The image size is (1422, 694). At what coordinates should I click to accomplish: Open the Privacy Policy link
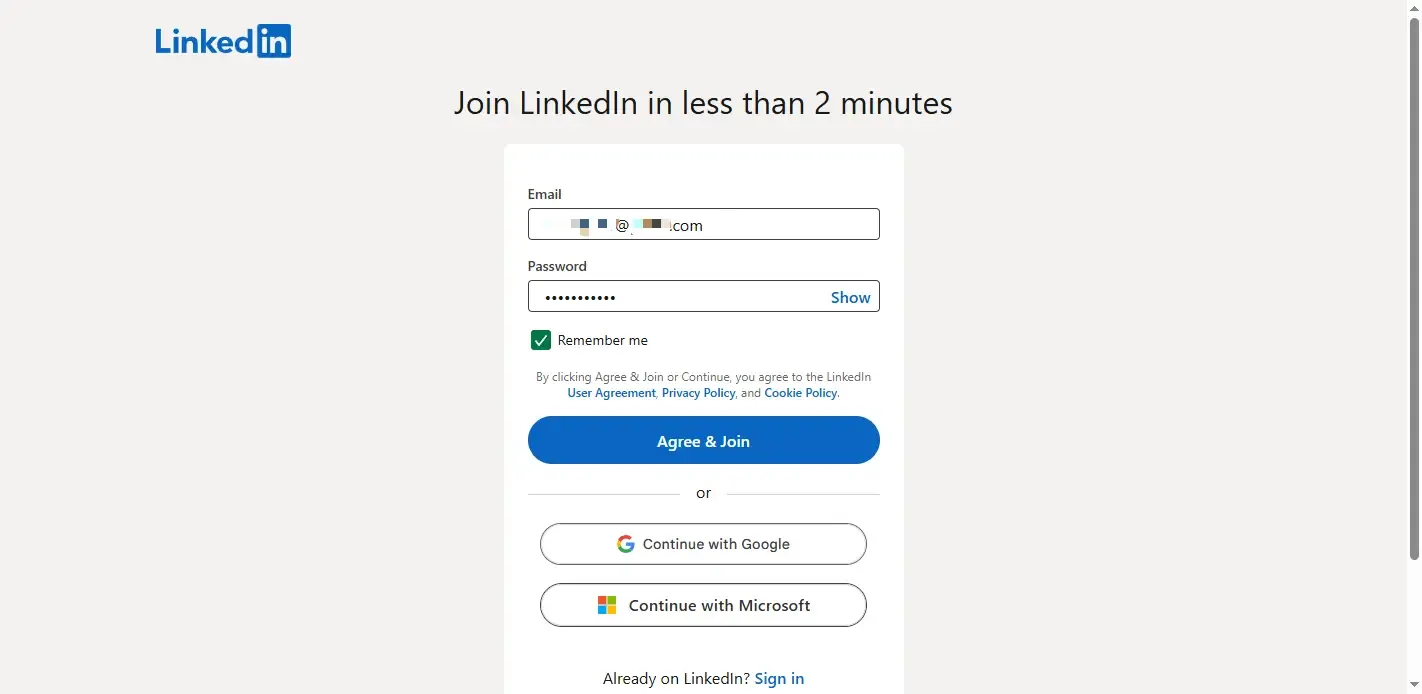[x=698, y=392]
